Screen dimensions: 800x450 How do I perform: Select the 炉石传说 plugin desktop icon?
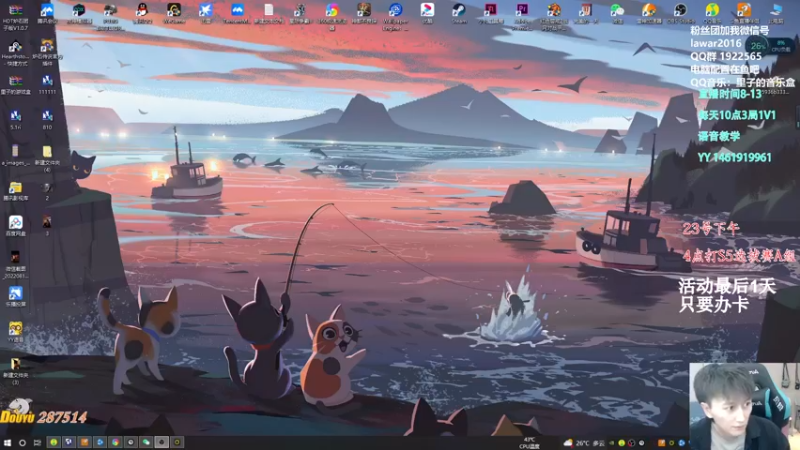point(47,53)
